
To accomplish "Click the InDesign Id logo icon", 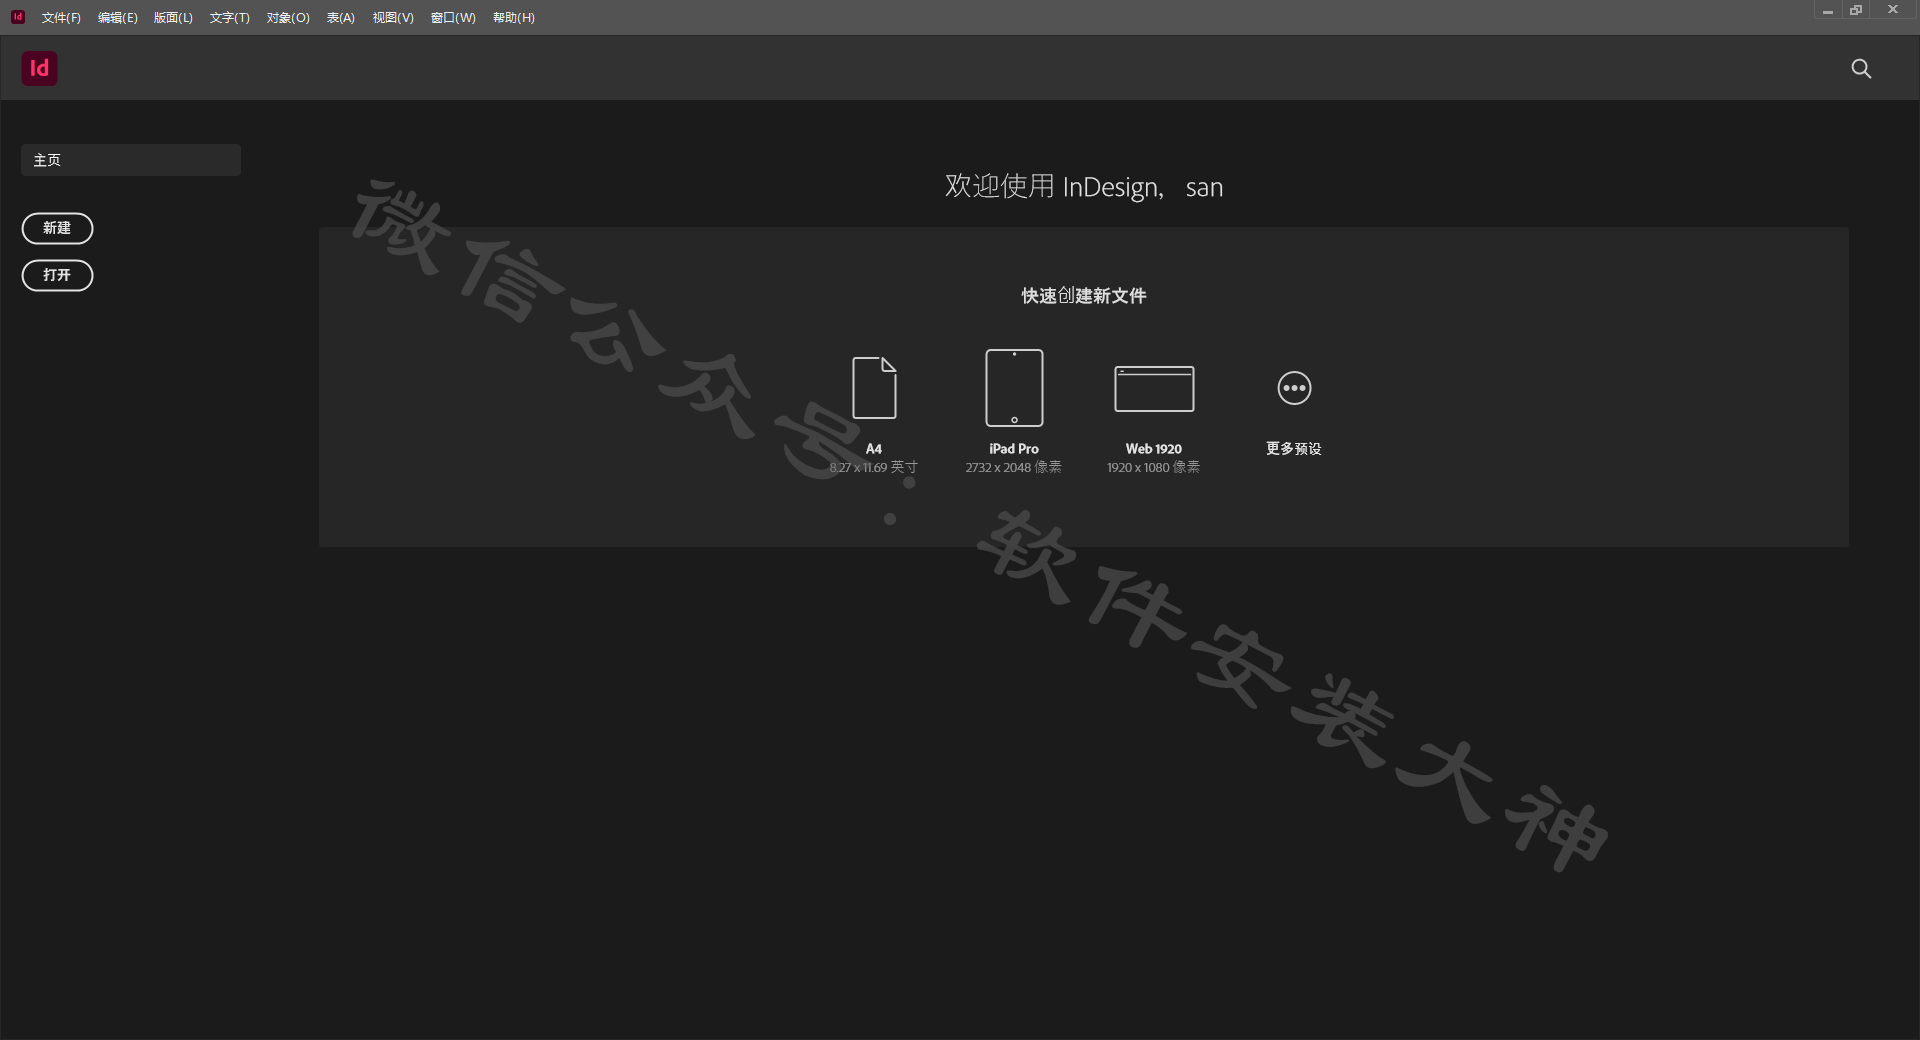I will pyautogui.click(x=39, y=68).
